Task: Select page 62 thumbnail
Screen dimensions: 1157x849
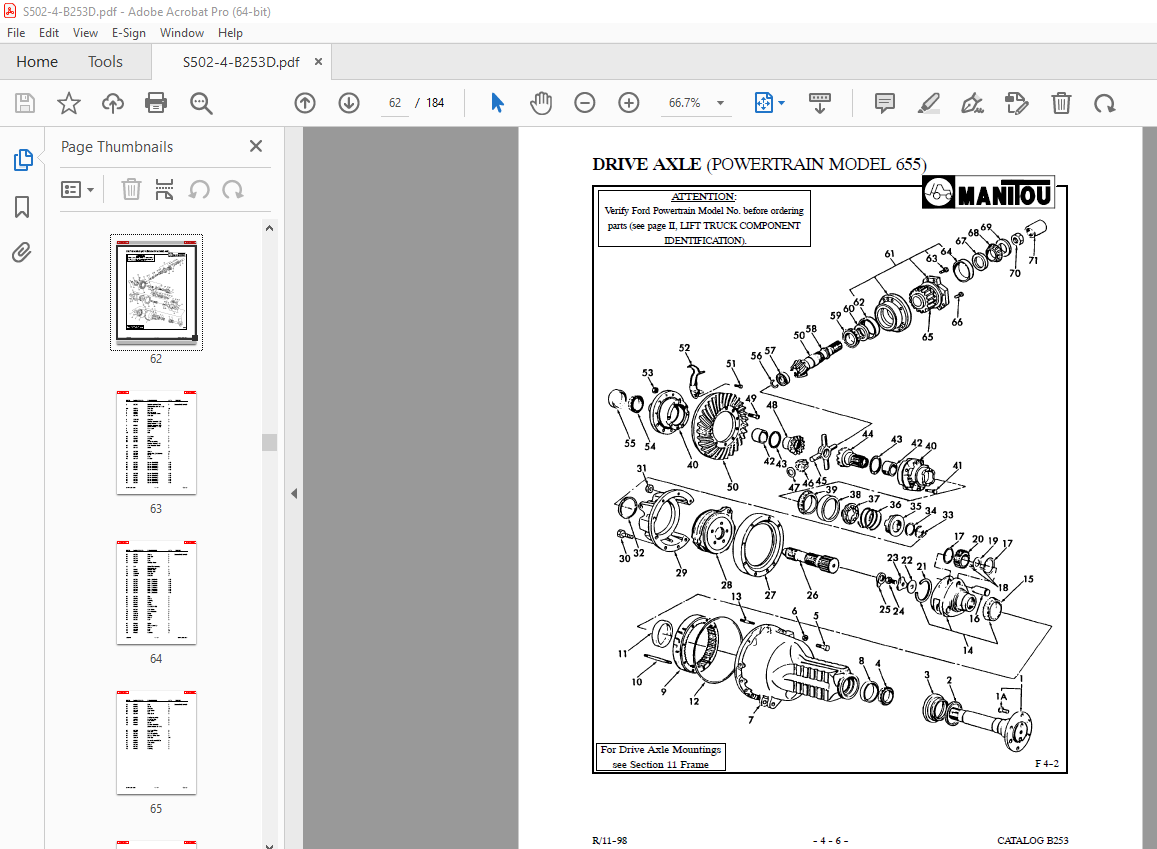Action: coord(156,292)
